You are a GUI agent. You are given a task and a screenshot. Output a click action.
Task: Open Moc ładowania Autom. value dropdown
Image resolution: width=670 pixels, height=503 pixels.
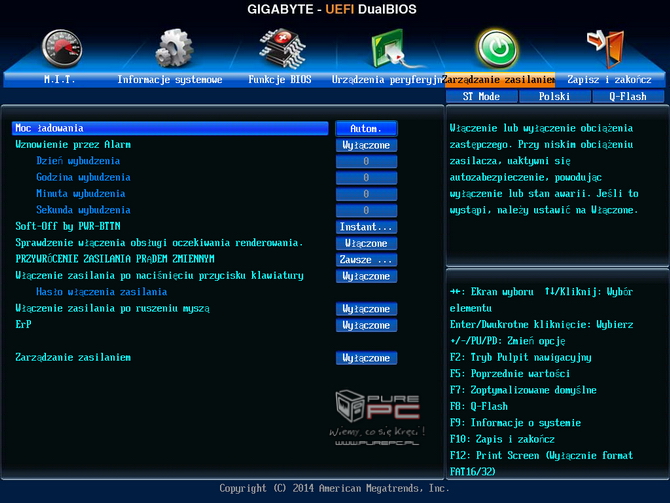(366, 129)
